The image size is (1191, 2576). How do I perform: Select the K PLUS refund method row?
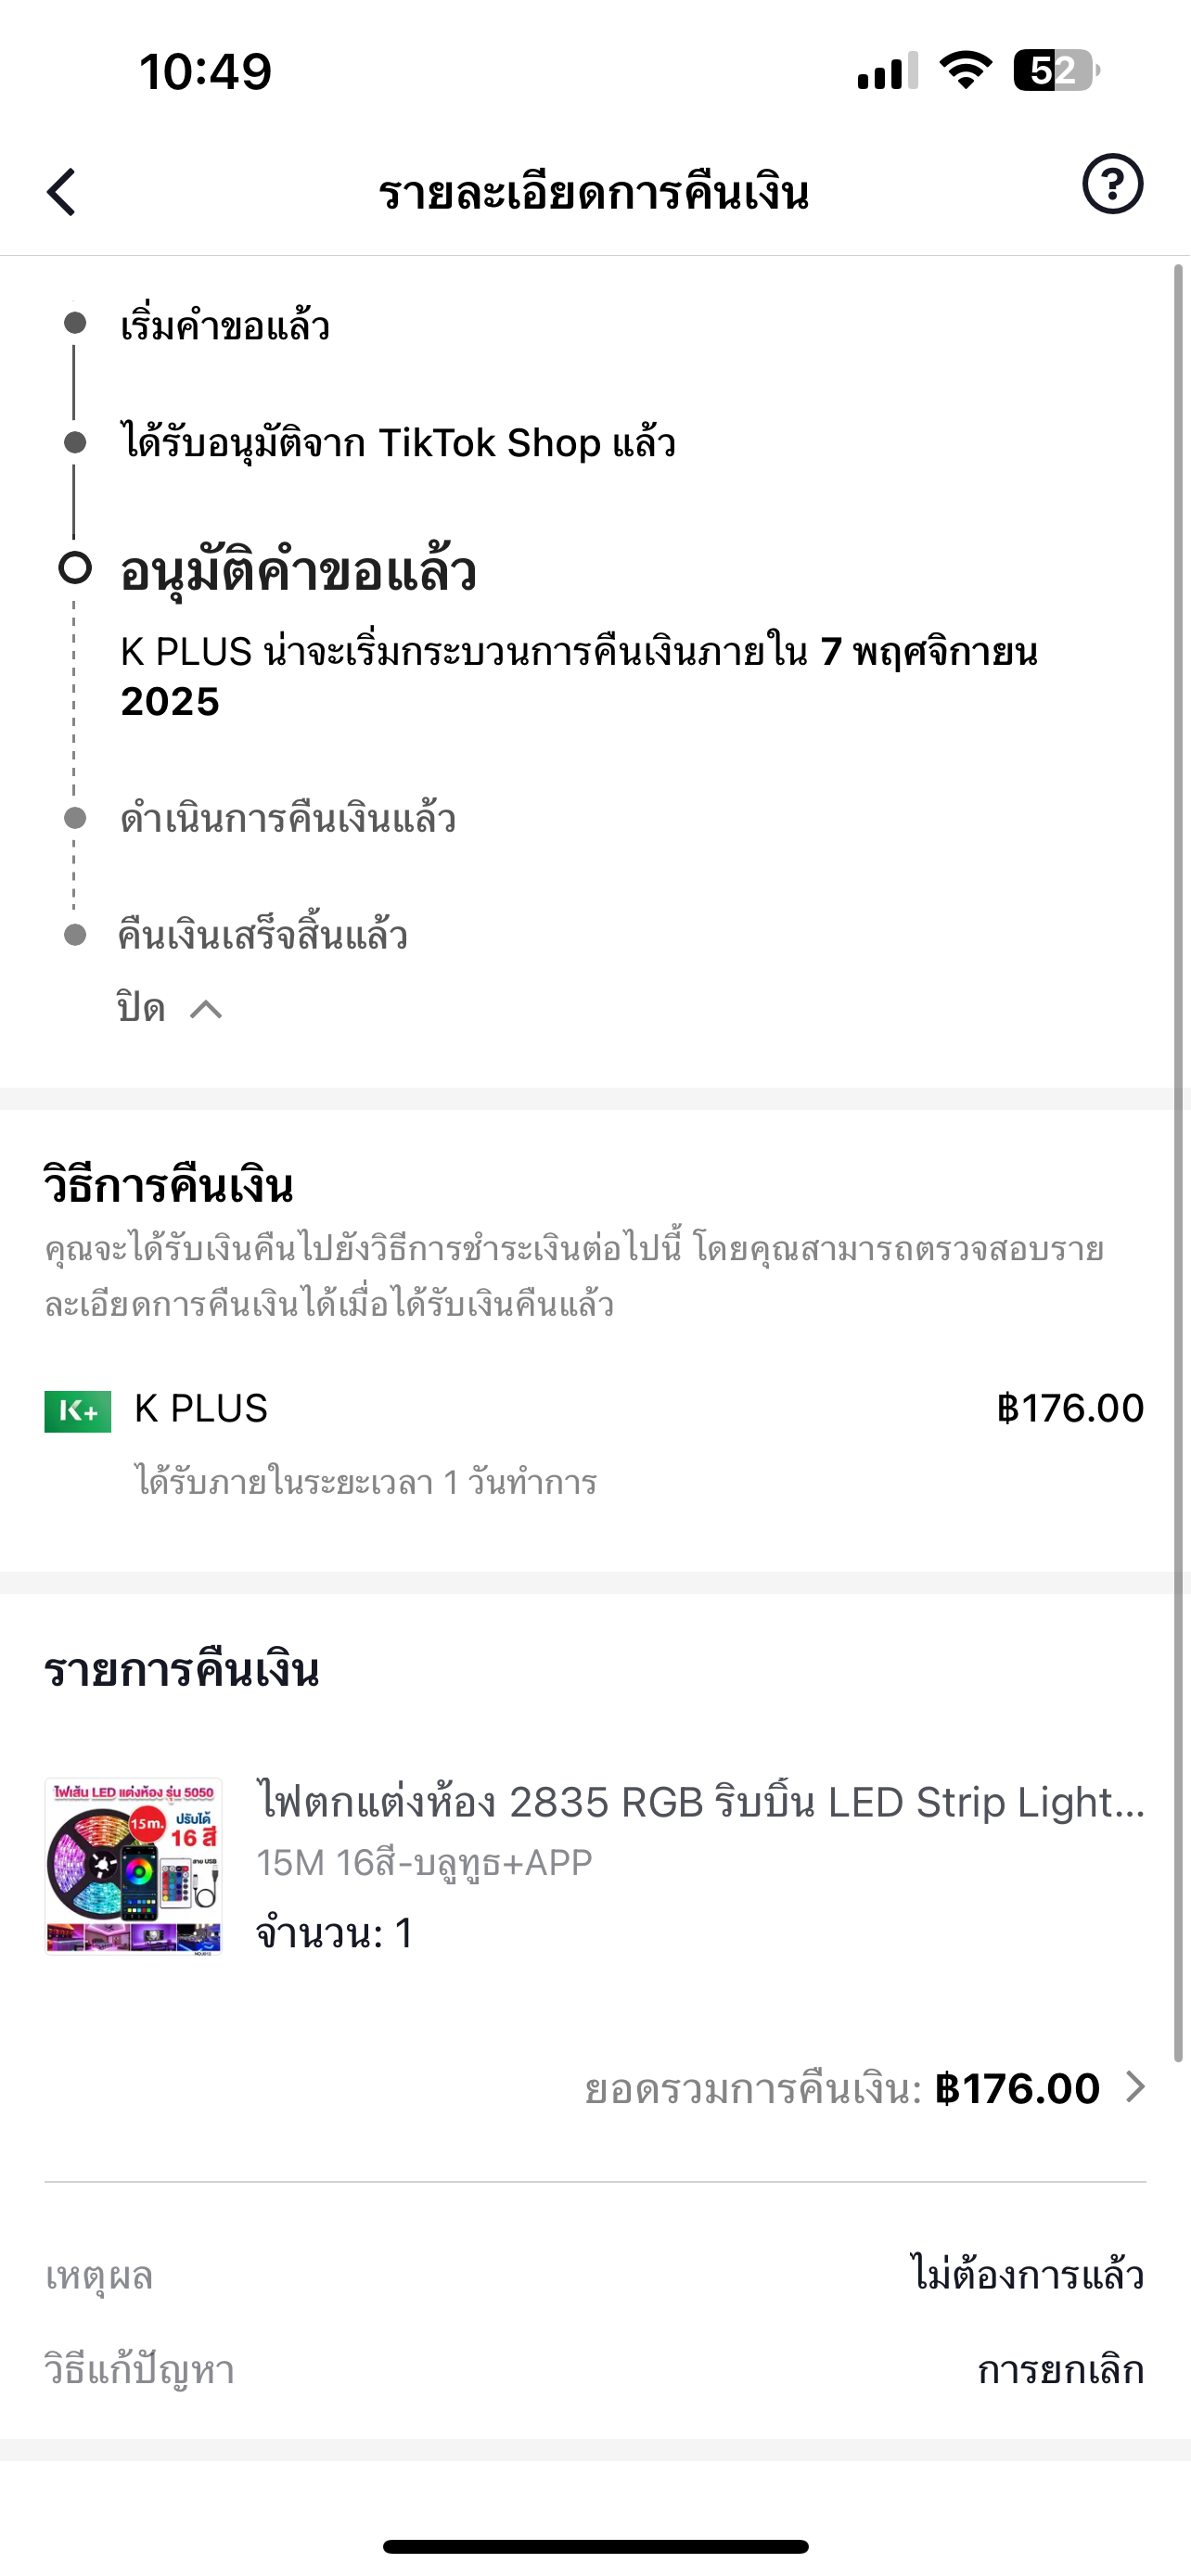(x=595, y=1440)
